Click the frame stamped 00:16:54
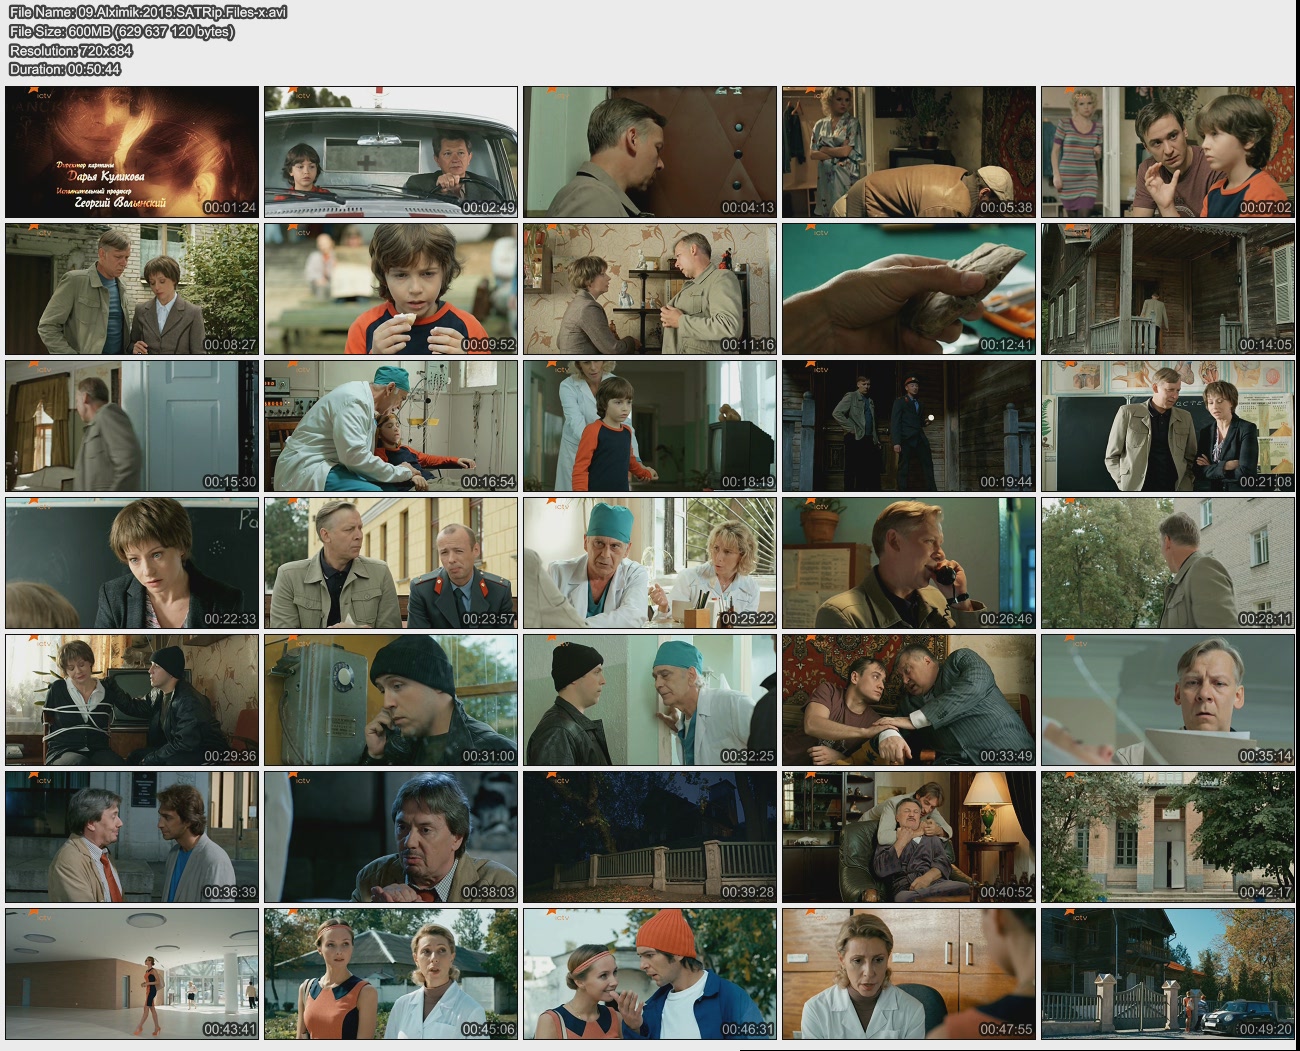Viewport: 1300px width, 1051px height. (391, 426)
